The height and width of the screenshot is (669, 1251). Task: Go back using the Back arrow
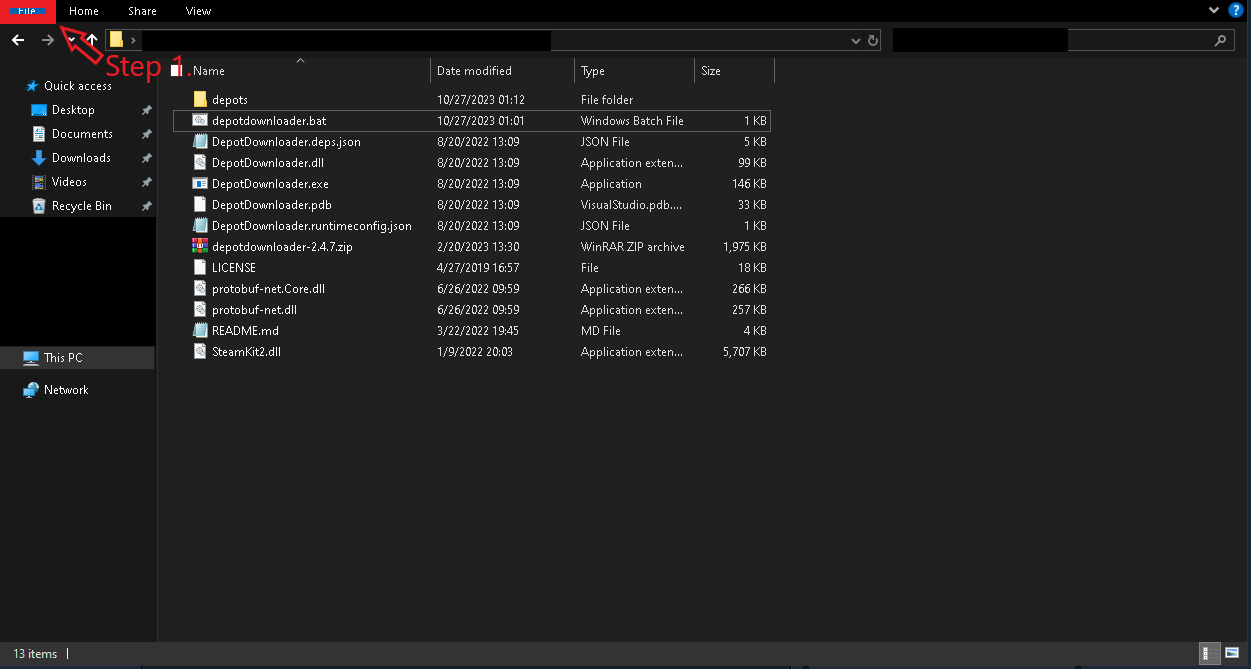[18, 40]
